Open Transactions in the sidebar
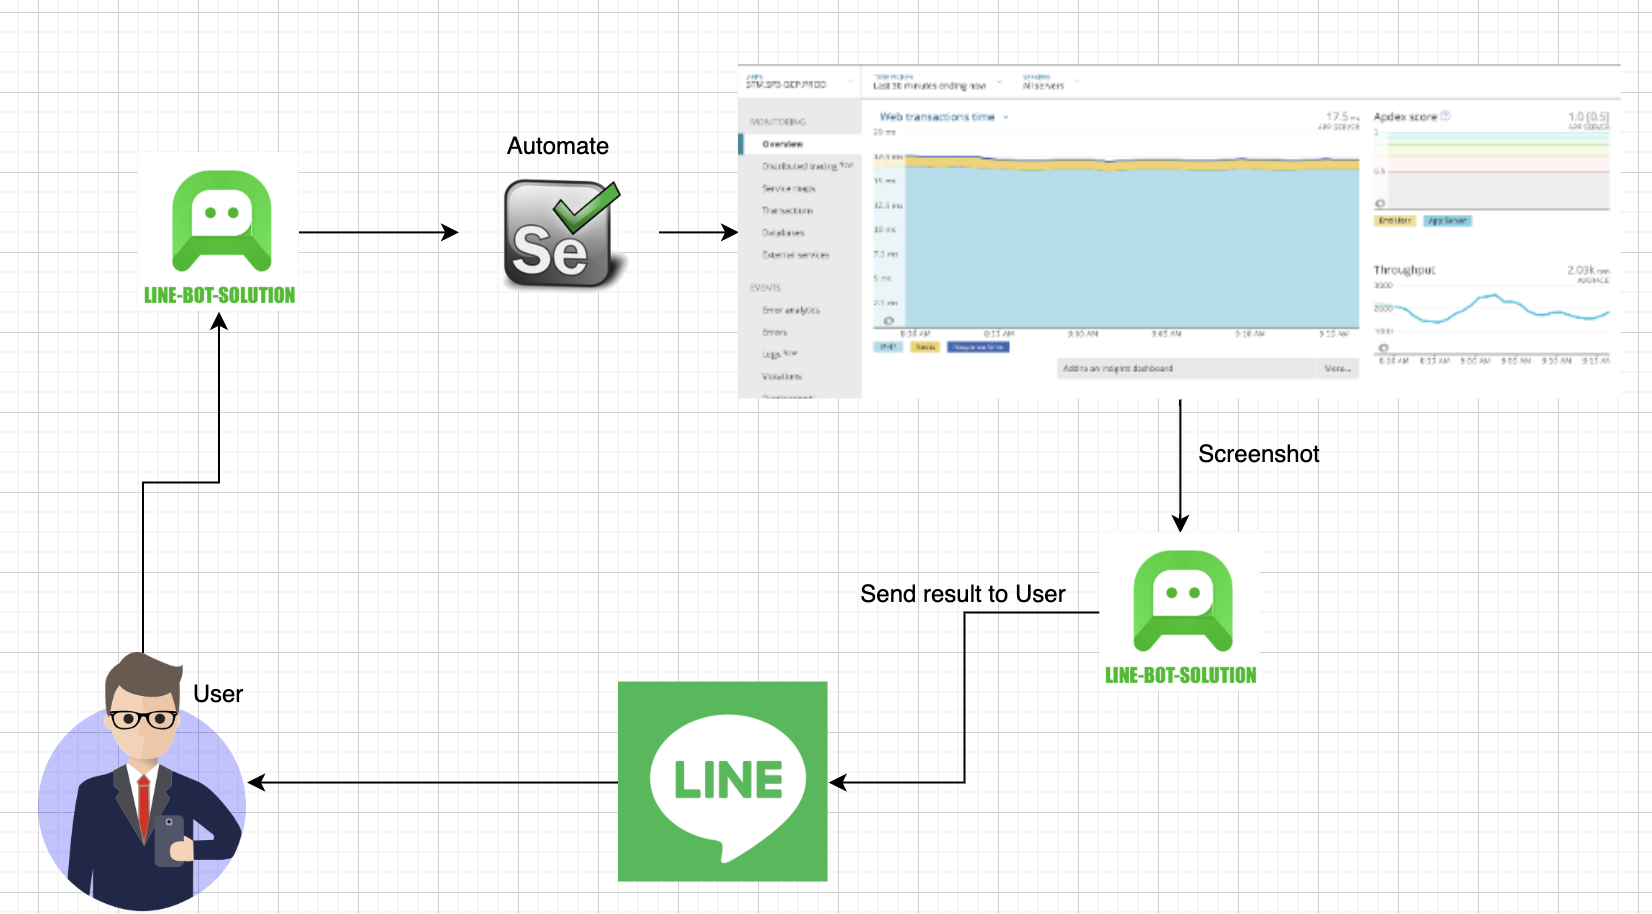 [x=787, y=211]
